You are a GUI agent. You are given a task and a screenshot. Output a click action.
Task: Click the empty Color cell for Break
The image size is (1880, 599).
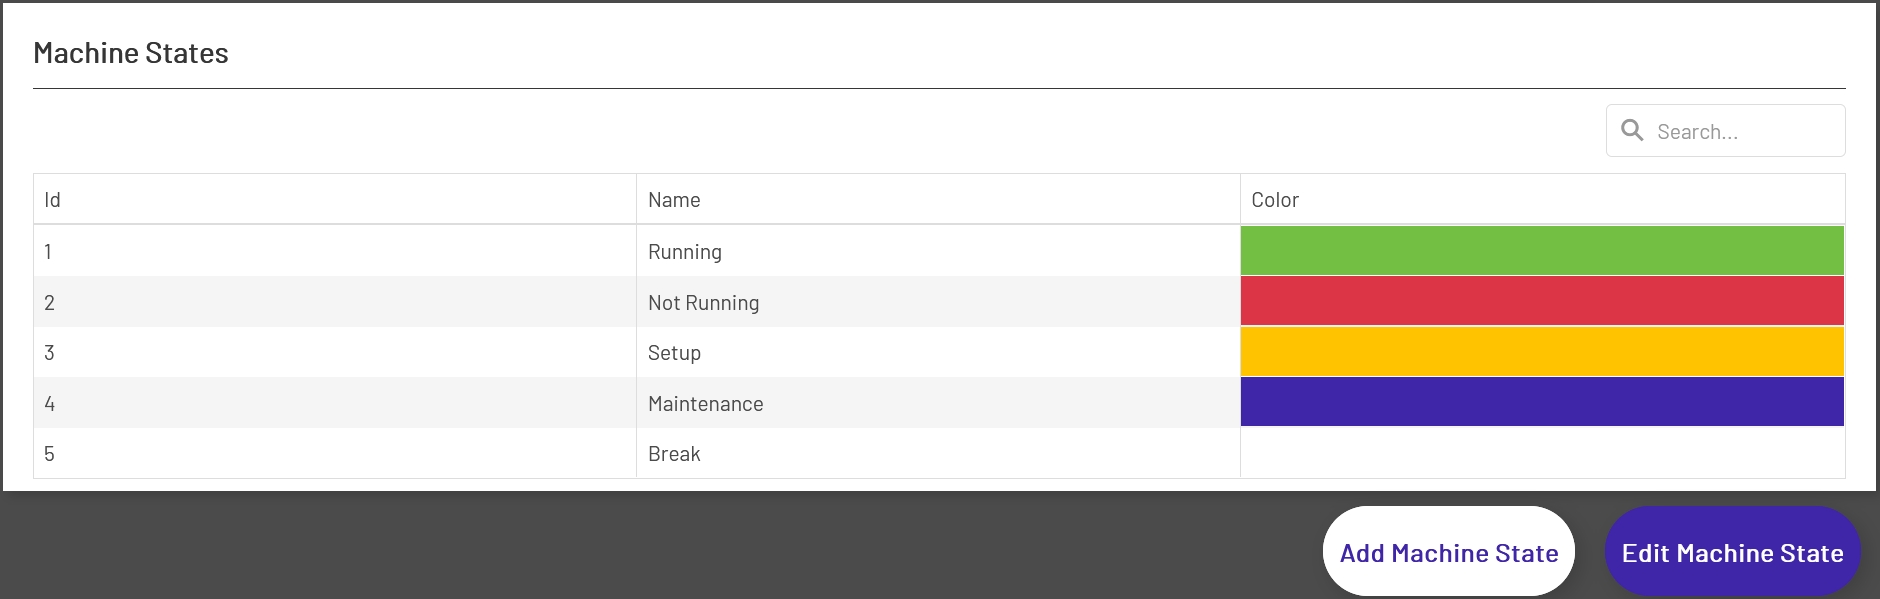(1543, 453)
